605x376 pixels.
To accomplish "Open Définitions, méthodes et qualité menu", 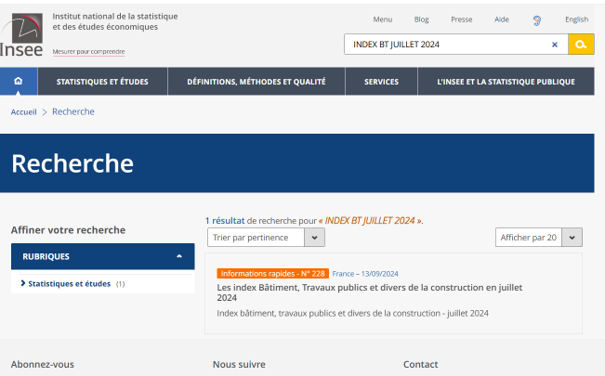I will pos(256,81).
